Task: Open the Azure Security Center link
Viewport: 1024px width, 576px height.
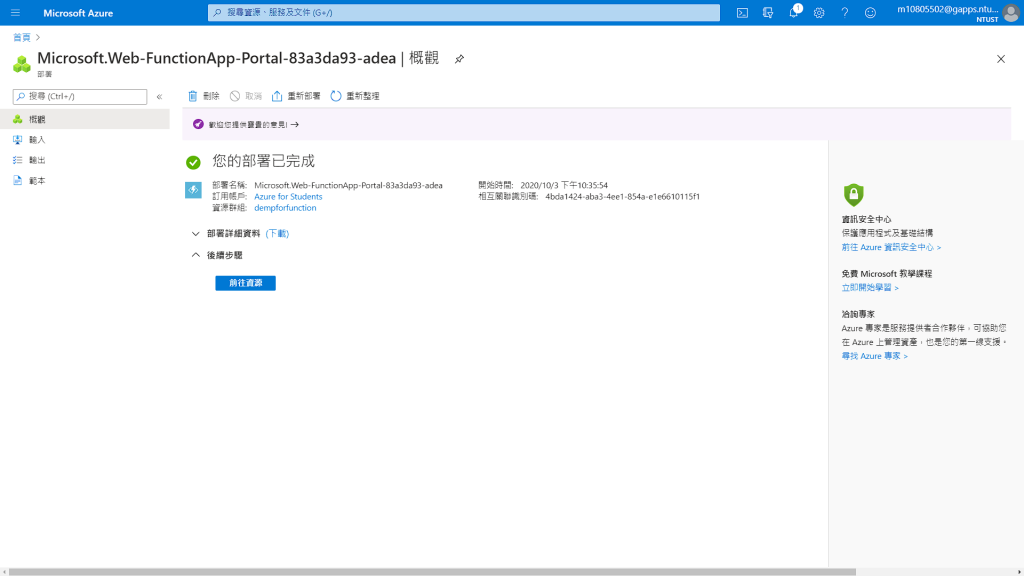Action: 891,248
